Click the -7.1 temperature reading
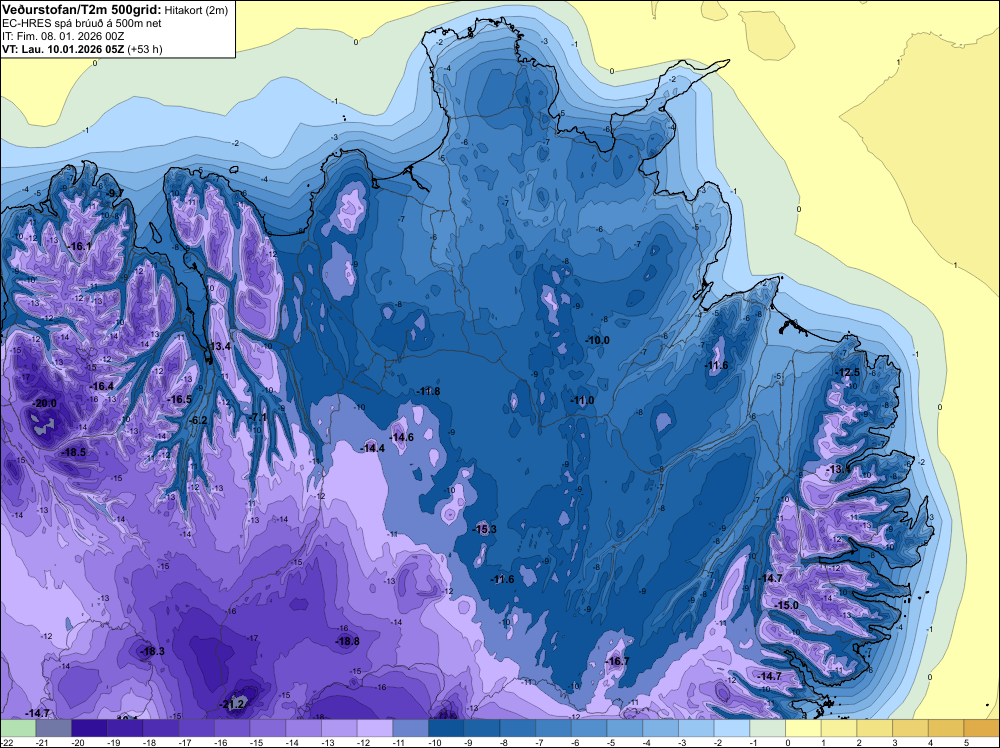Screen dimensions: 1000x748 click(258, 417)
